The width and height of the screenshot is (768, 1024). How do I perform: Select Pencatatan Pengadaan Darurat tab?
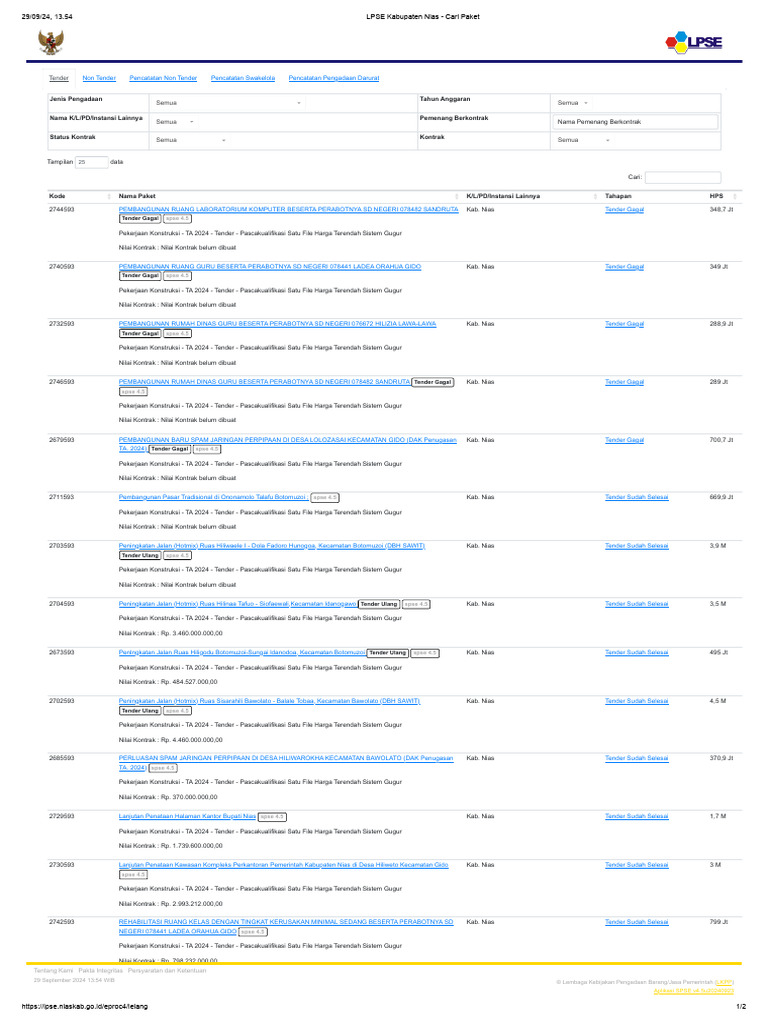tap(334, 78)
